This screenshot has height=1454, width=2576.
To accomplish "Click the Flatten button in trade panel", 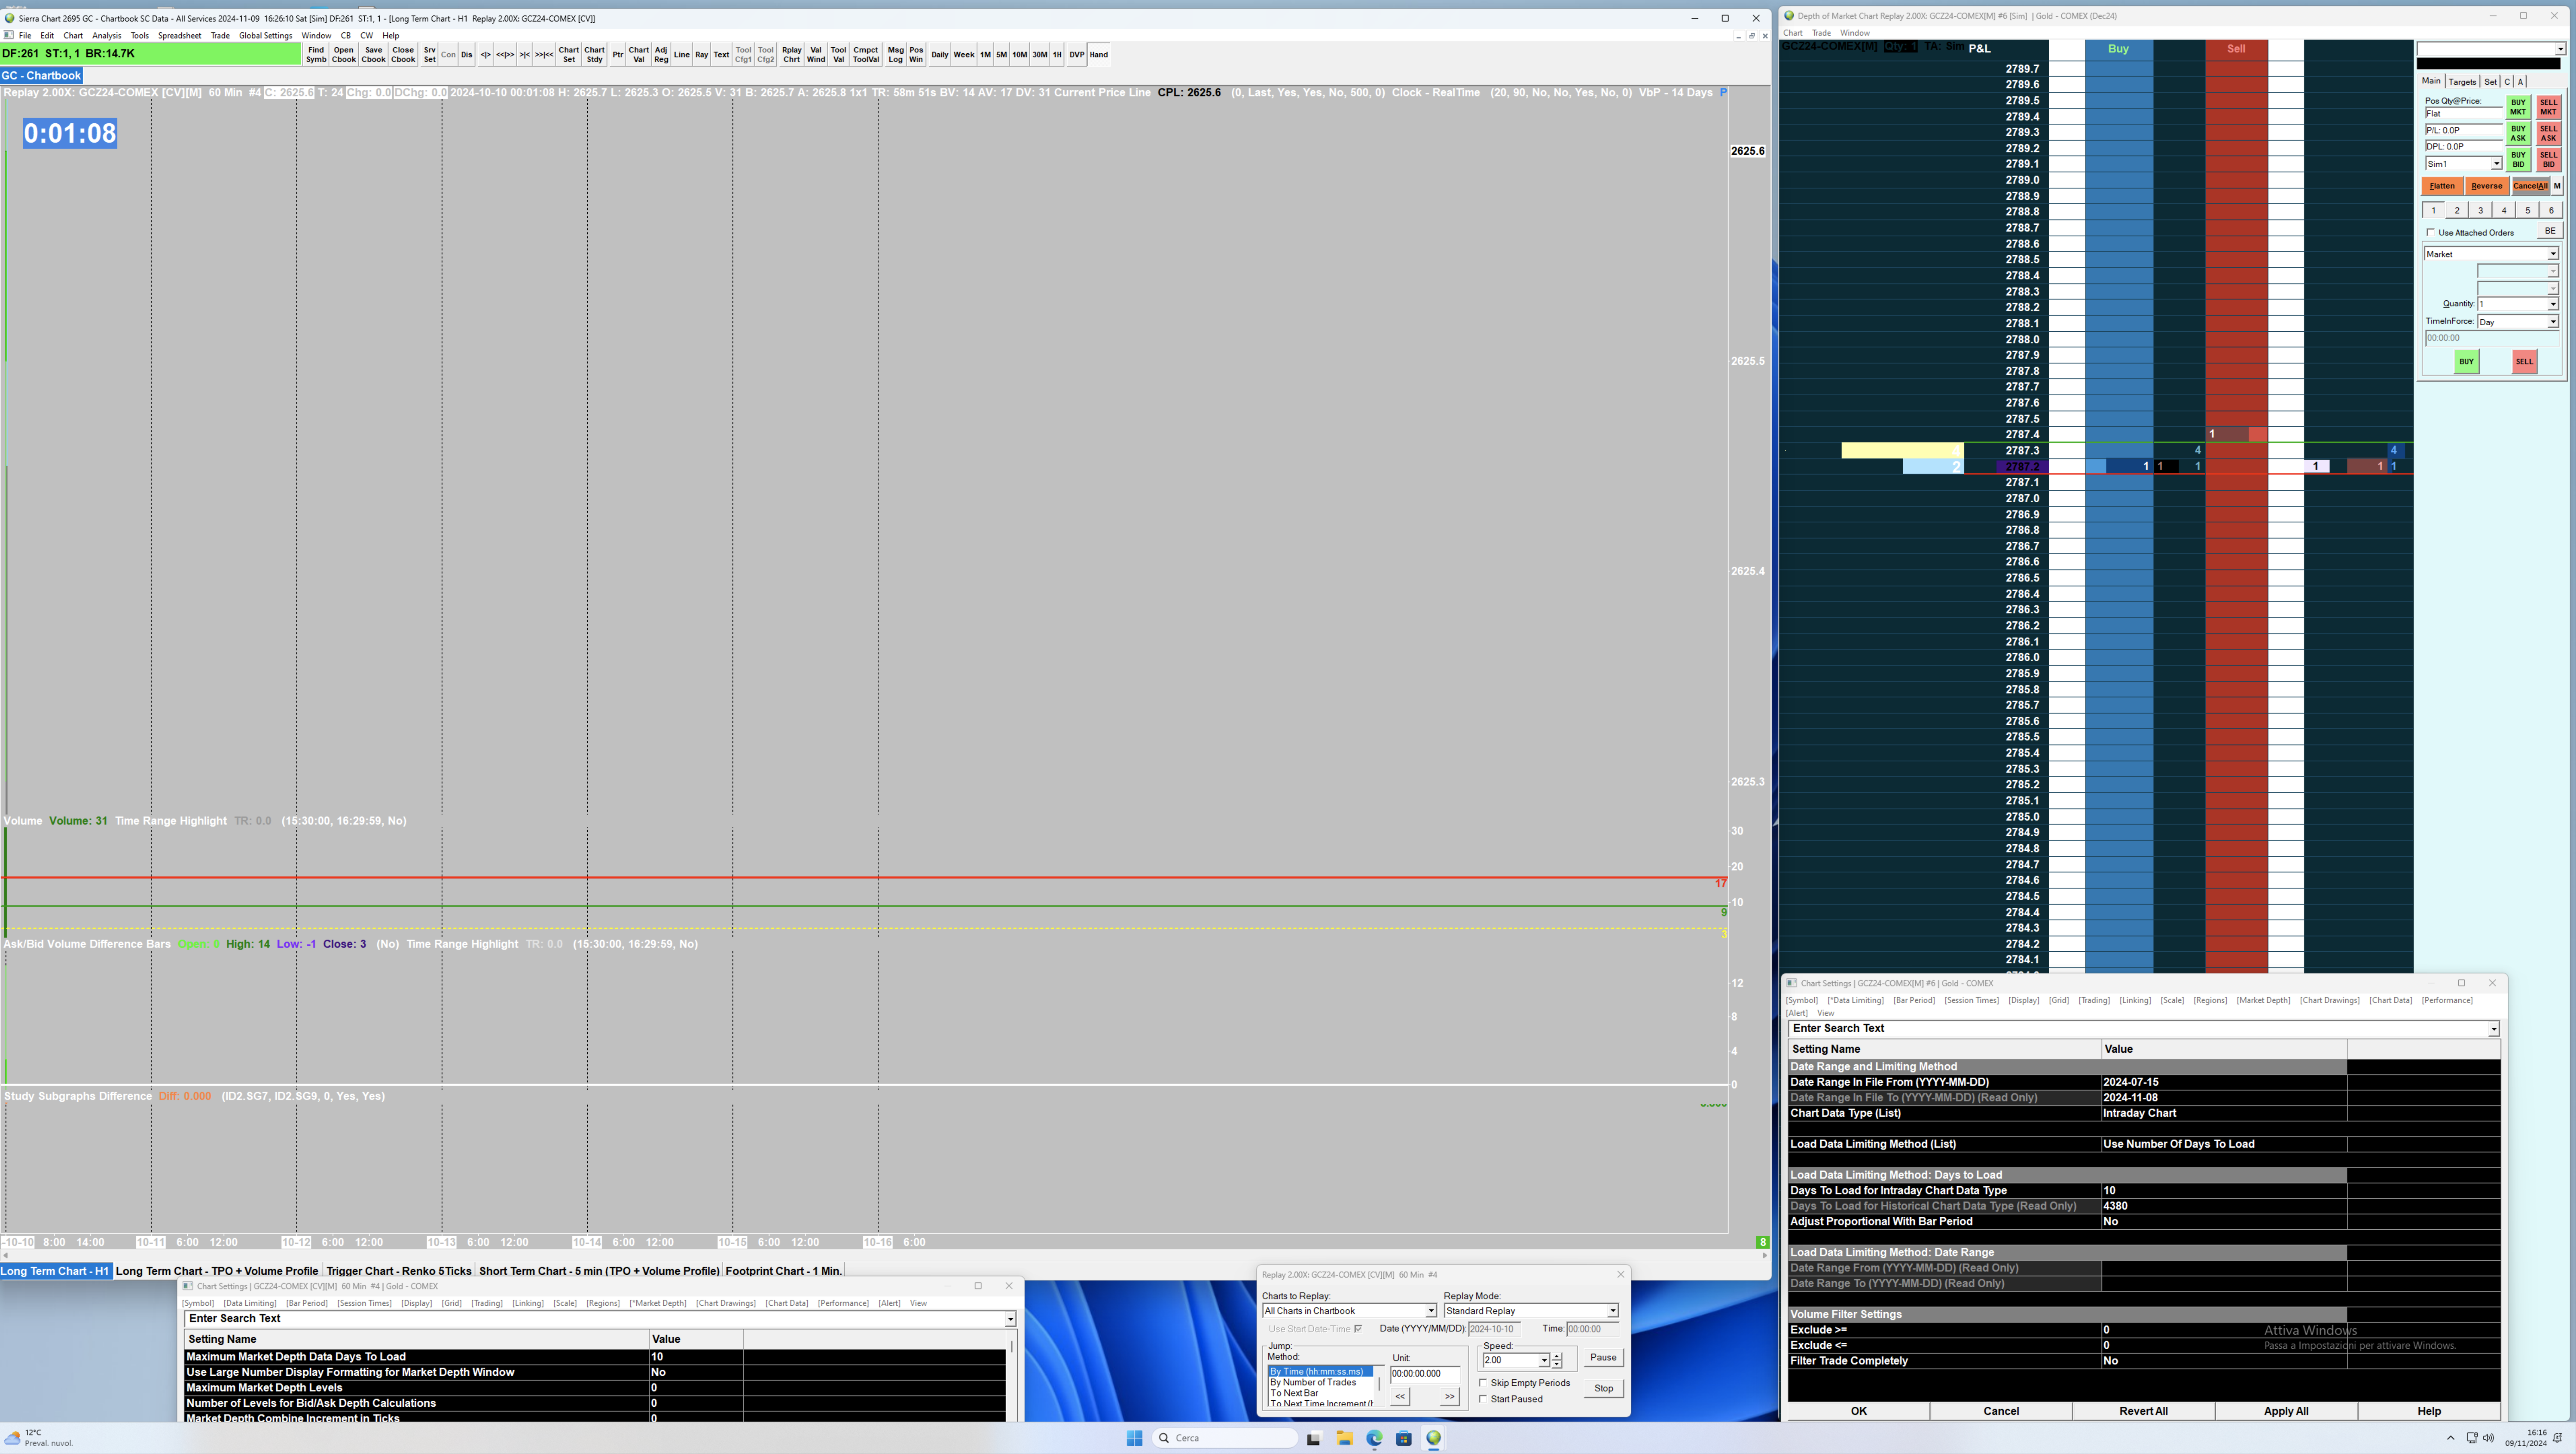I will [x=2441, y=186].
